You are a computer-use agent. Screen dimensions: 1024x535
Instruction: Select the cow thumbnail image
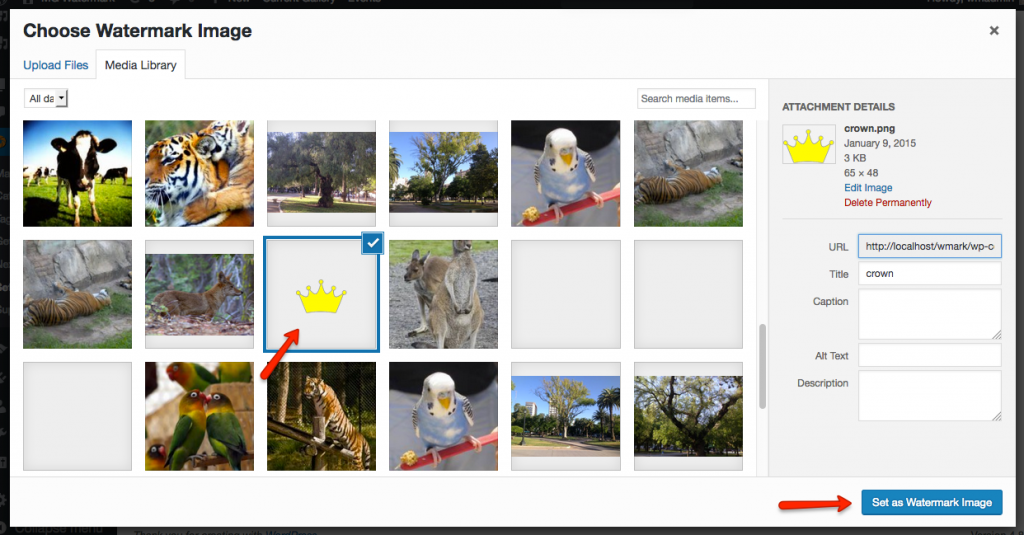click(x=78, y=173)
